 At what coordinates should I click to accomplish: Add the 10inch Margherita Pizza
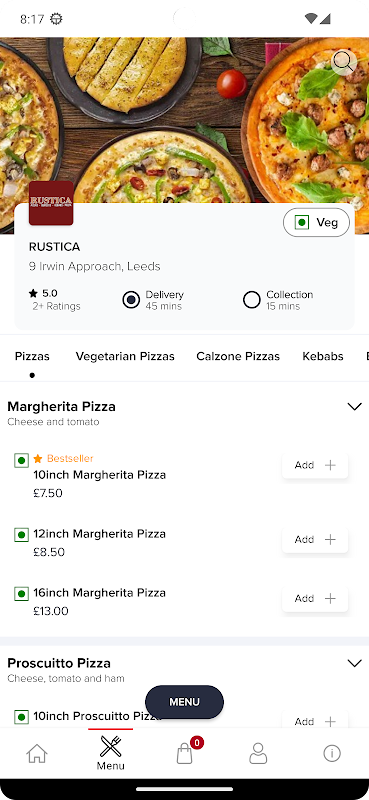[315, 465]
